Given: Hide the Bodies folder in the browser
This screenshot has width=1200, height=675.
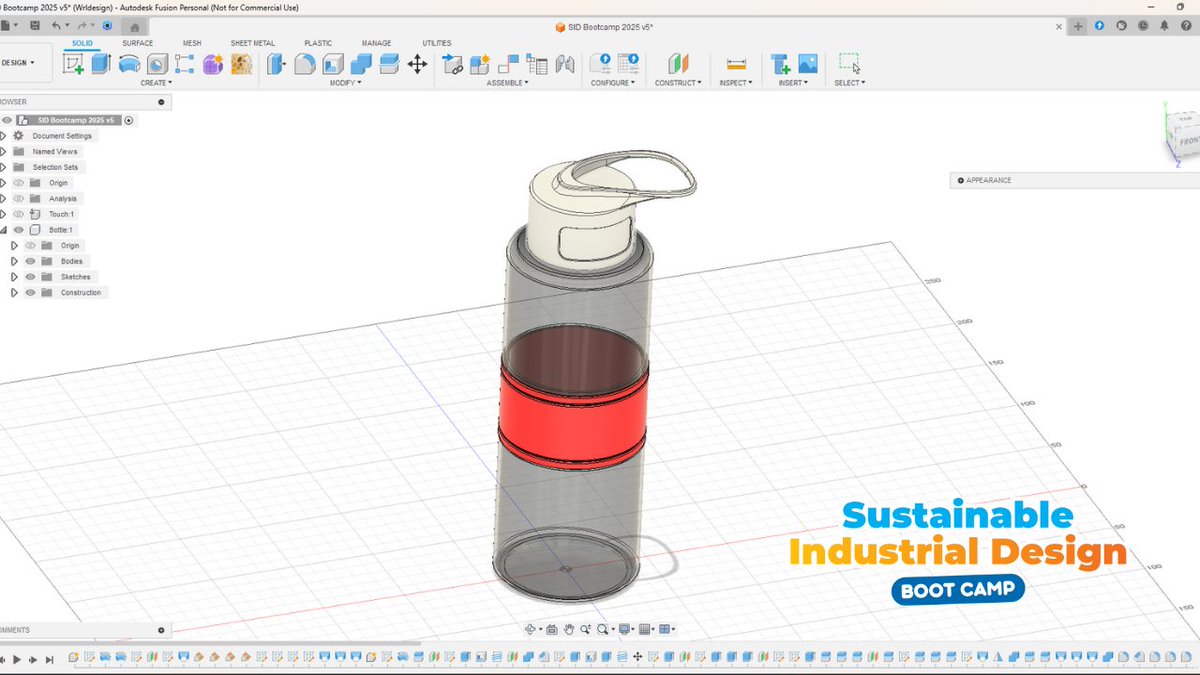Looking at the screenshot, I should click(30, 261).
